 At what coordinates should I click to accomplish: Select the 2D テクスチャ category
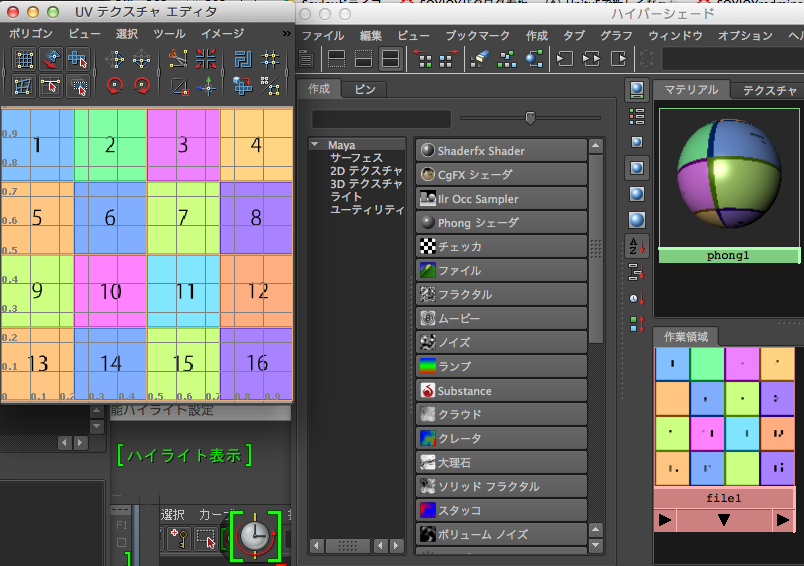tap(366, 171)
